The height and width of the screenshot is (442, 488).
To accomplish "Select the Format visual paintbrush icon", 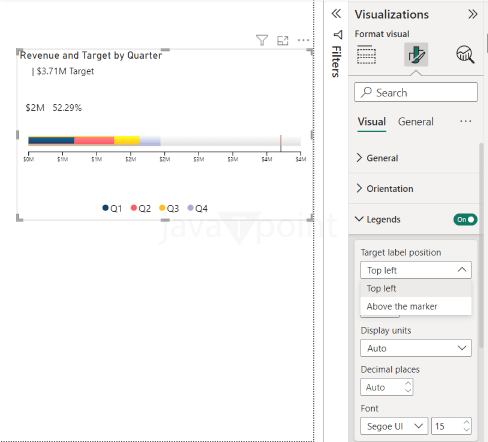I will 416,55.
